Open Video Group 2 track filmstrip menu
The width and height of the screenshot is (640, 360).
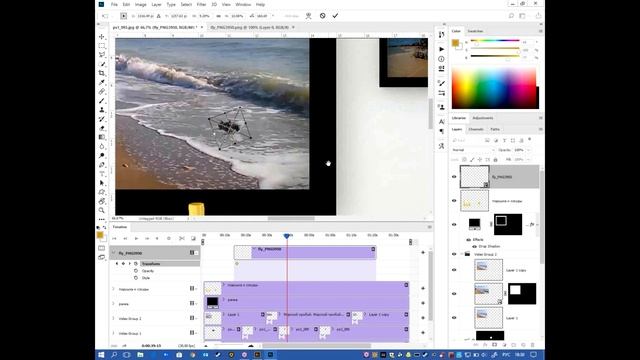tap(192, 318)
